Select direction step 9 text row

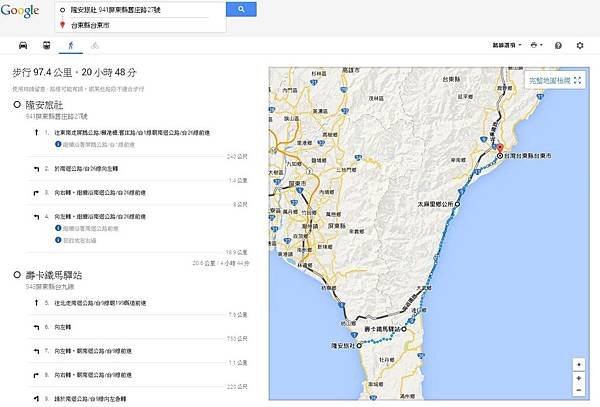(x=90, y=399)
